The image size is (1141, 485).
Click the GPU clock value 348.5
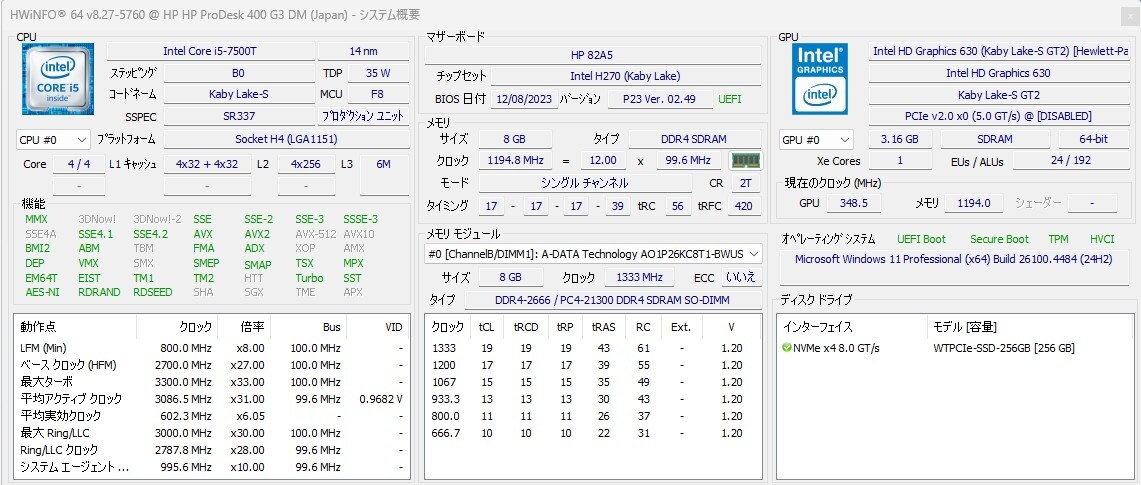click(854, 203)
